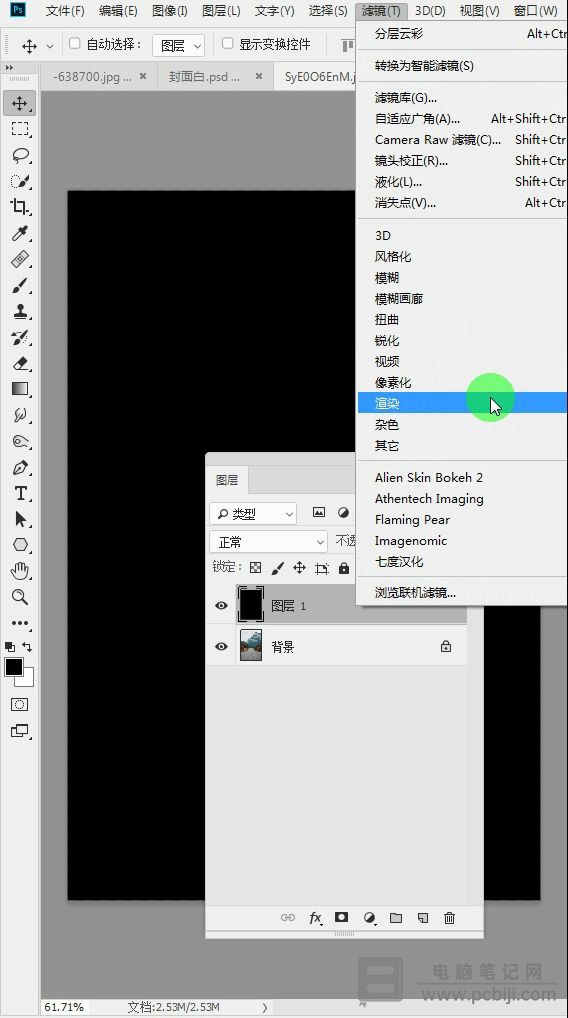Screen dimensions: 568x1018
Task: Select the Path Selection tool
Action: pyautogui.click(x=19, y=519)
